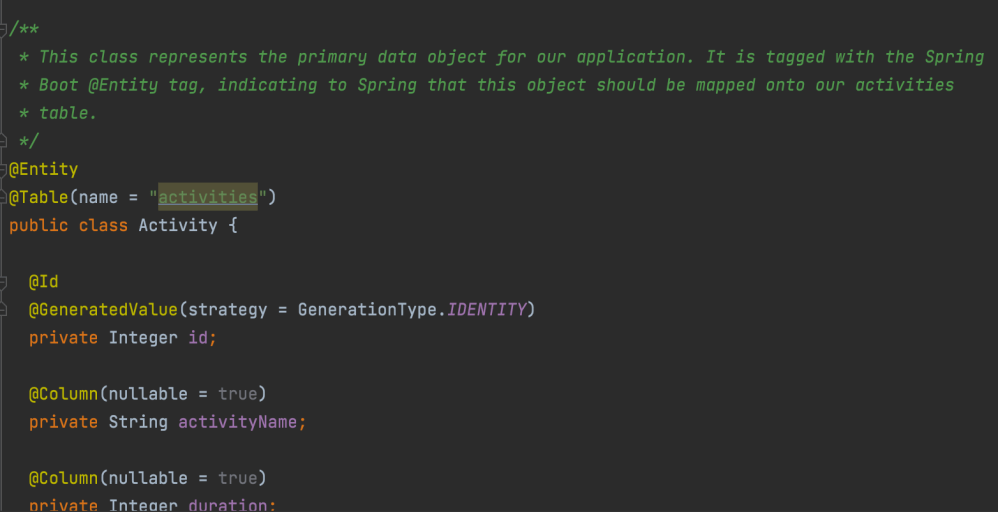Click the fold end marker at comment close

tap(5, 142)
